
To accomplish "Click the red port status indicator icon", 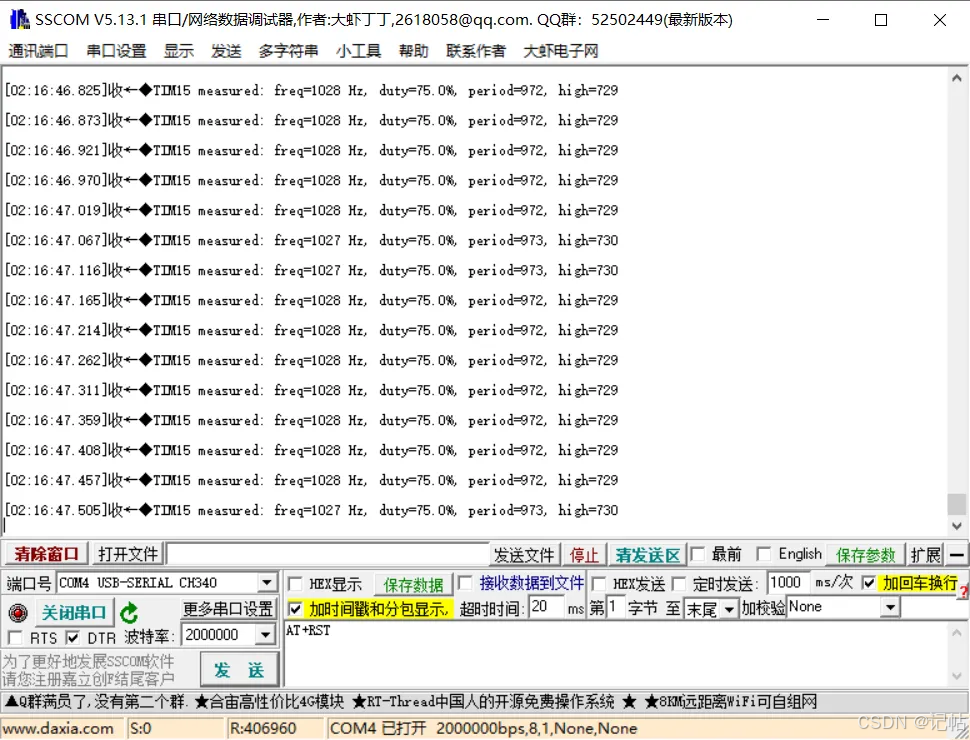I will [18, 613].
